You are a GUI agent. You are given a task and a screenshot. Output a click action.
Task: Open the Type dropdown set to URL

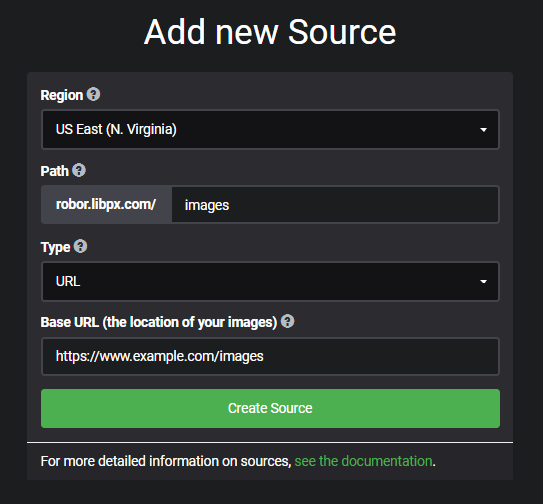270,281
